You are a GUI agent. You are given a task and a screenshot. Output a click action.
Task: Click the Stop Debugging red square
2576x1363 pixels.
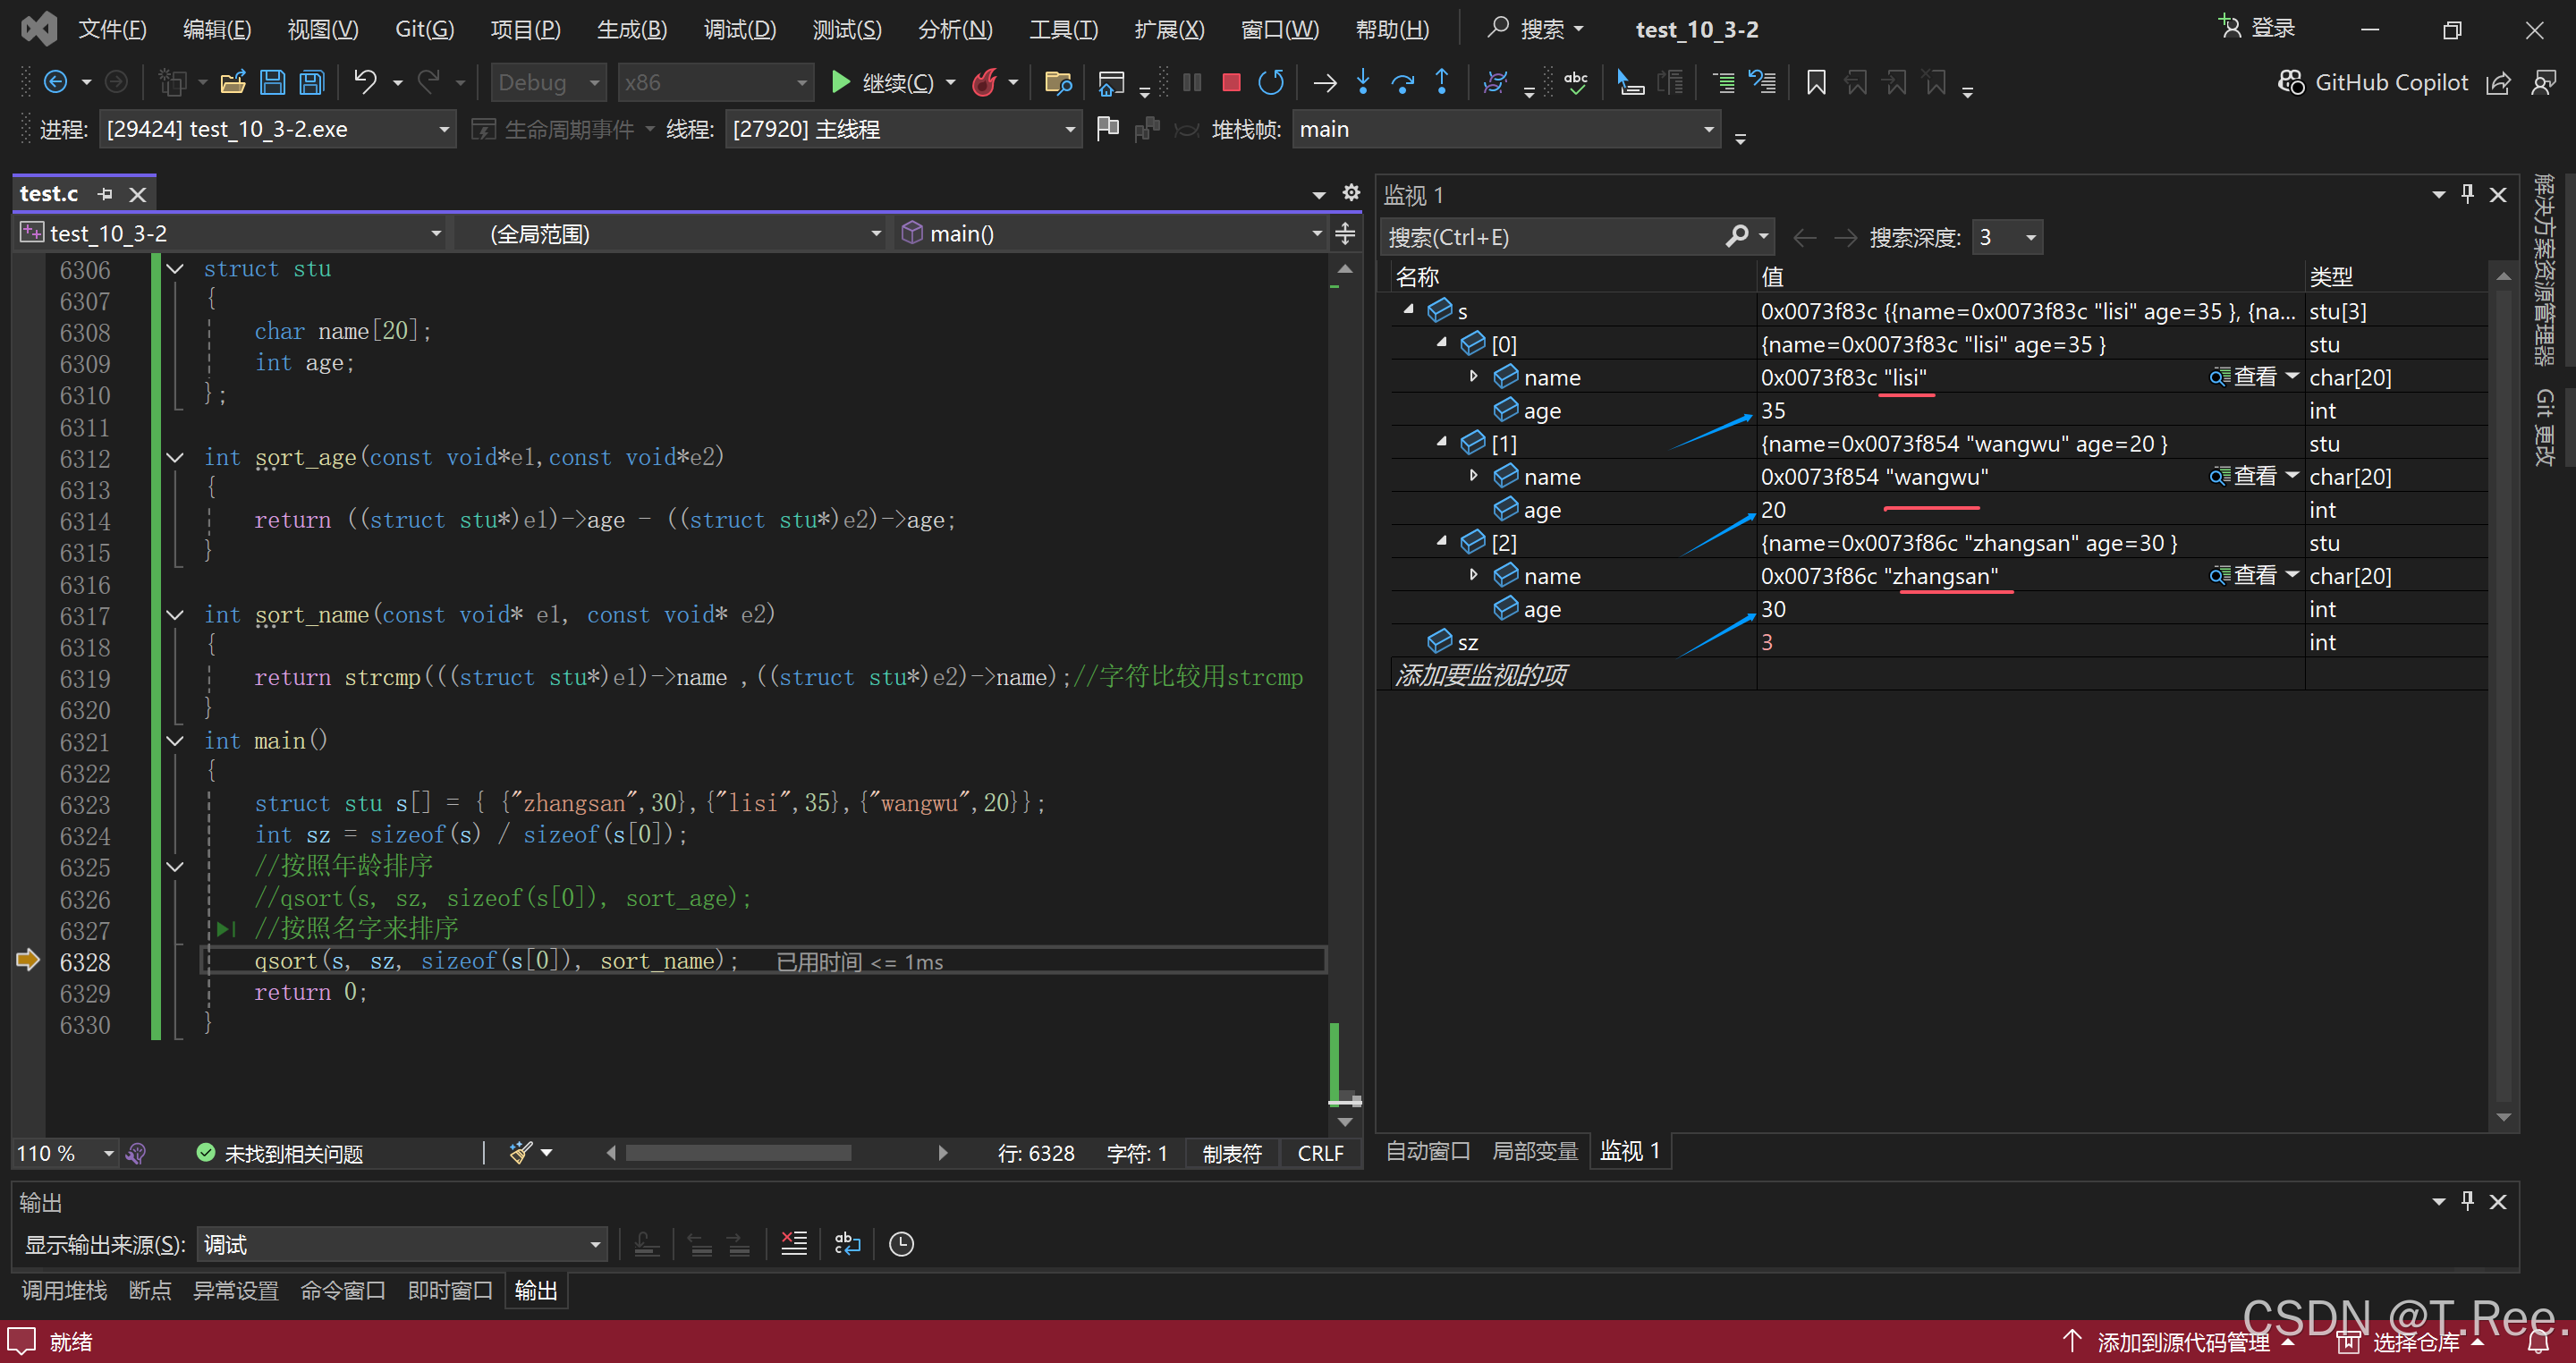pyautogui.click(x=1231, y=83)
